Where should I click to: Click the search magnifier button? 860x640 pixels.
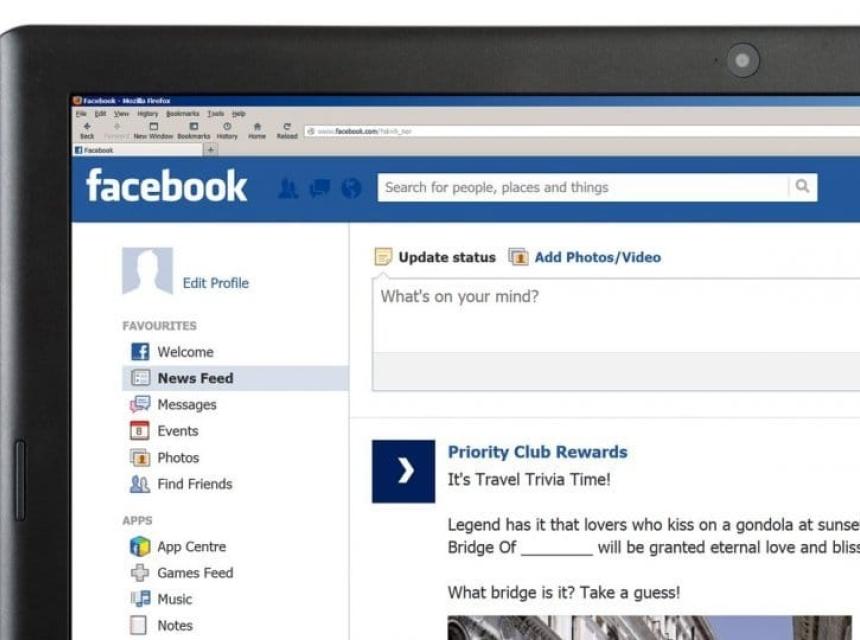tap(801, 187)
